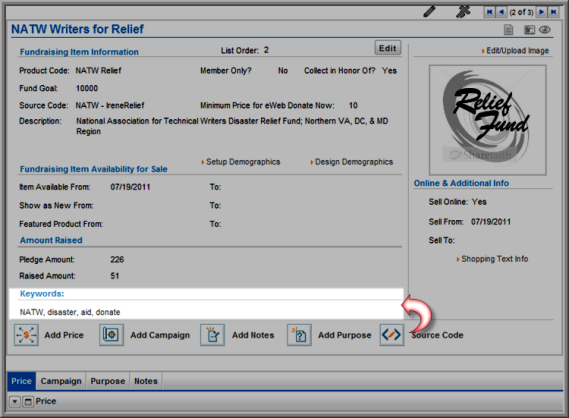Click the 'Amount Raised' heading

pyautogui.click(x=51, y=240)
